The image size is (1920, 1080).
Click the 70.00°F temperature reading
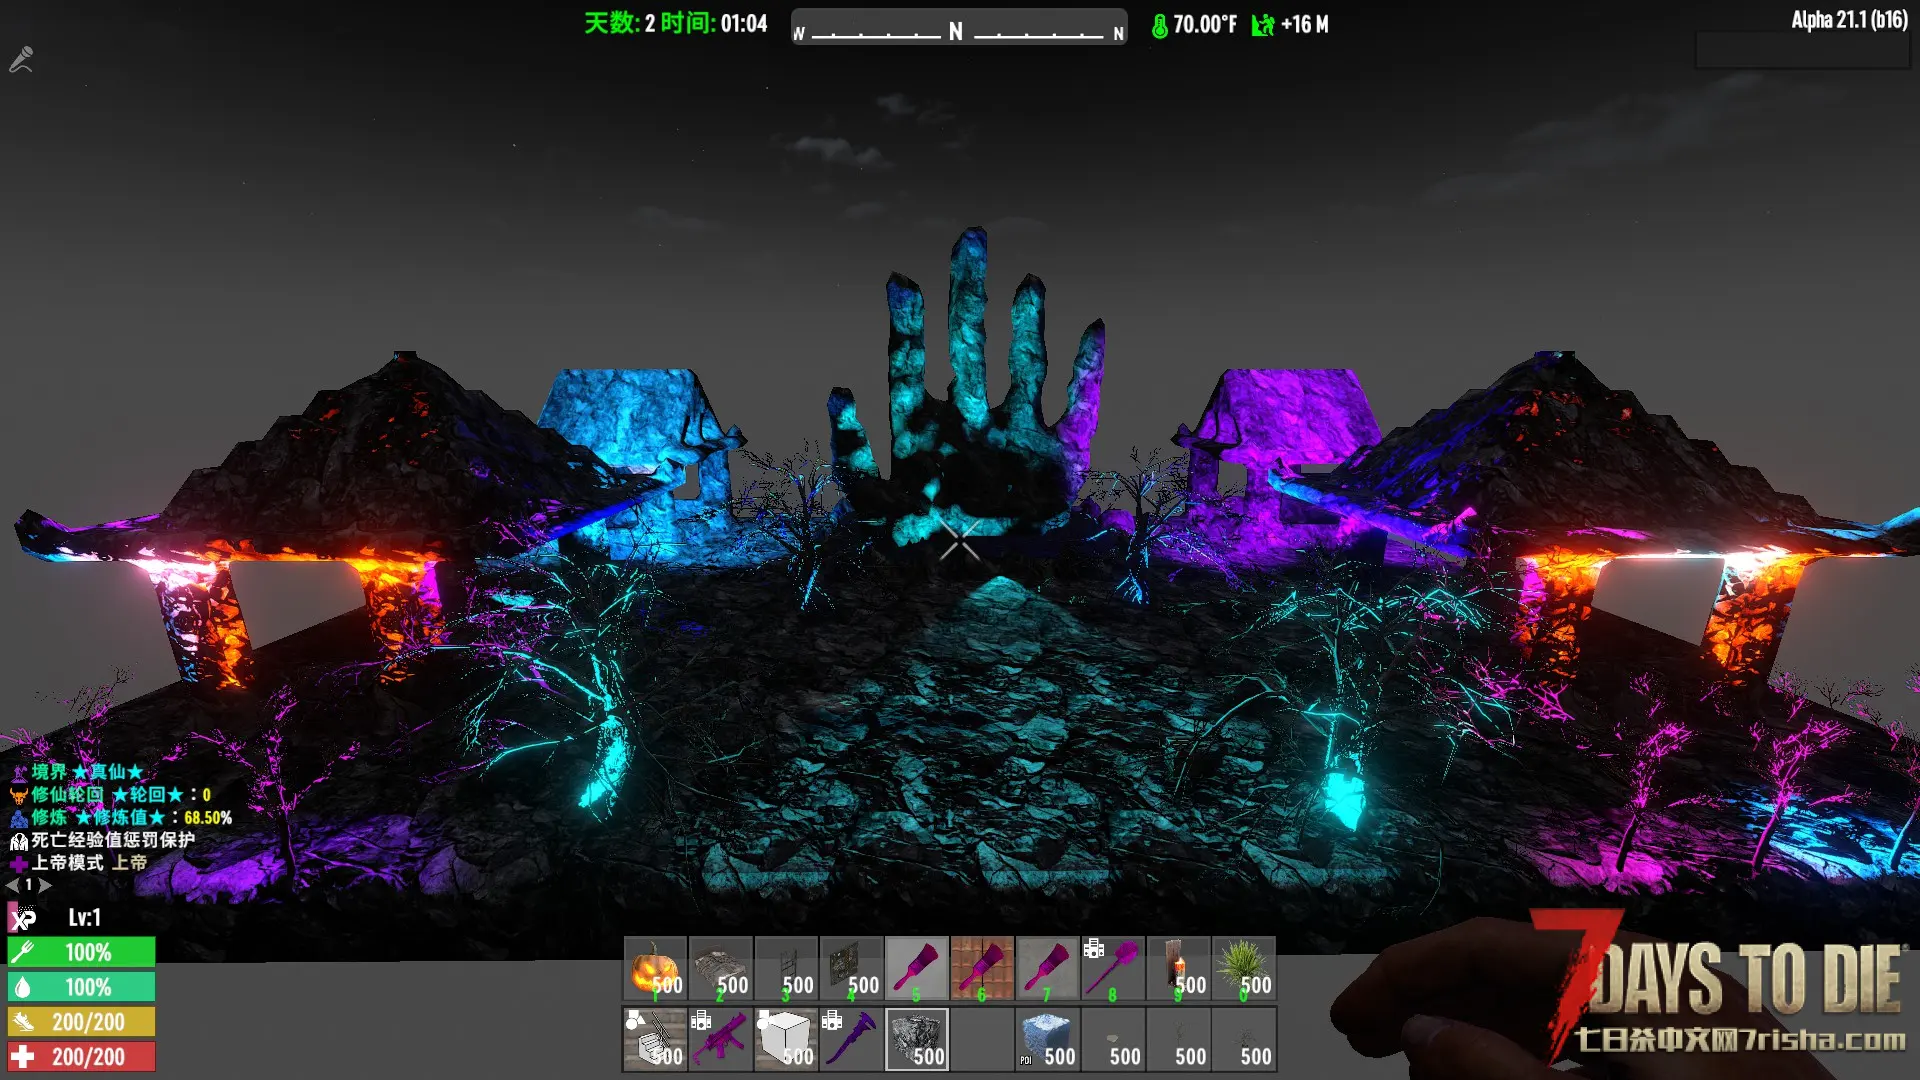[1205, 25]
